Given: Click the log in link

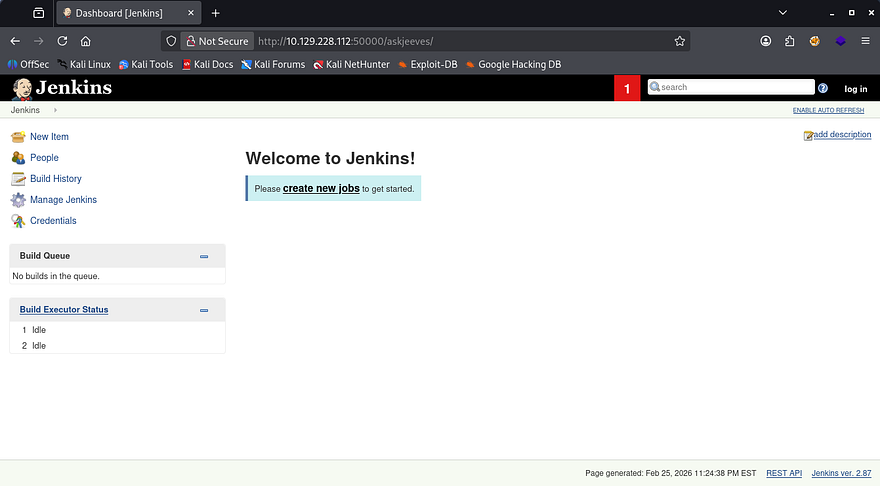Looking at the screenshot, I should (855, 89).
